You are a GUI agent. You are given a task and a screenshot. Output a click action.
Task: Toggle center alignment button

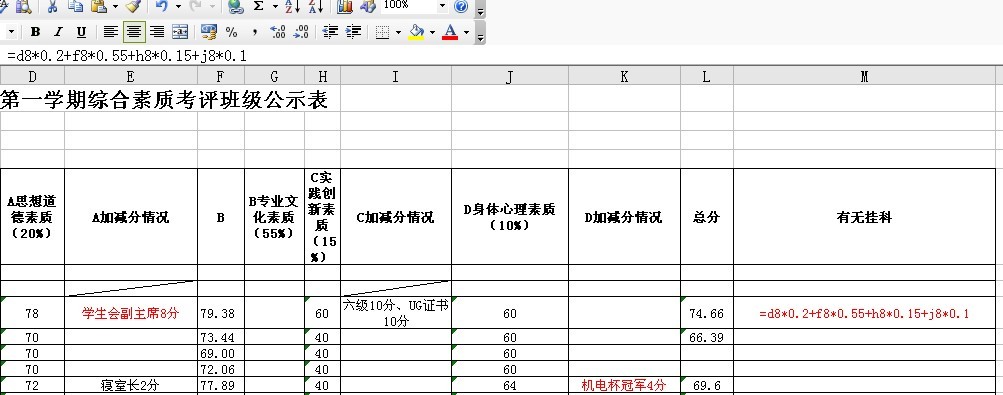[x=134, y=31]
